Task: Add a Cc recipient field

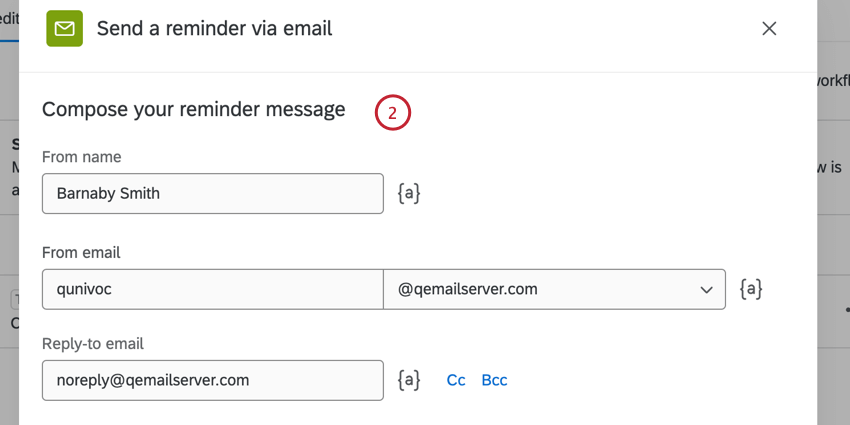Action: point(456,380)
